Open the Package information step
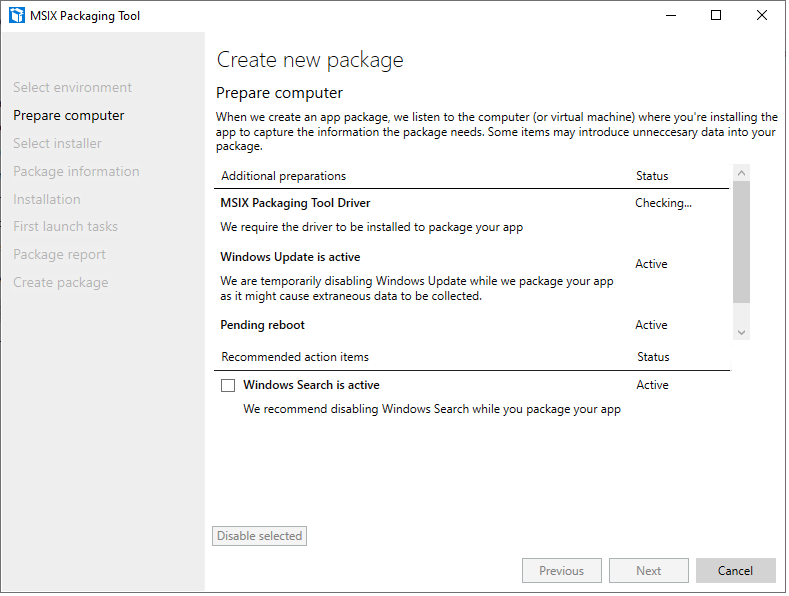This screenshot has height=596, width=789. tap(76, 172)
